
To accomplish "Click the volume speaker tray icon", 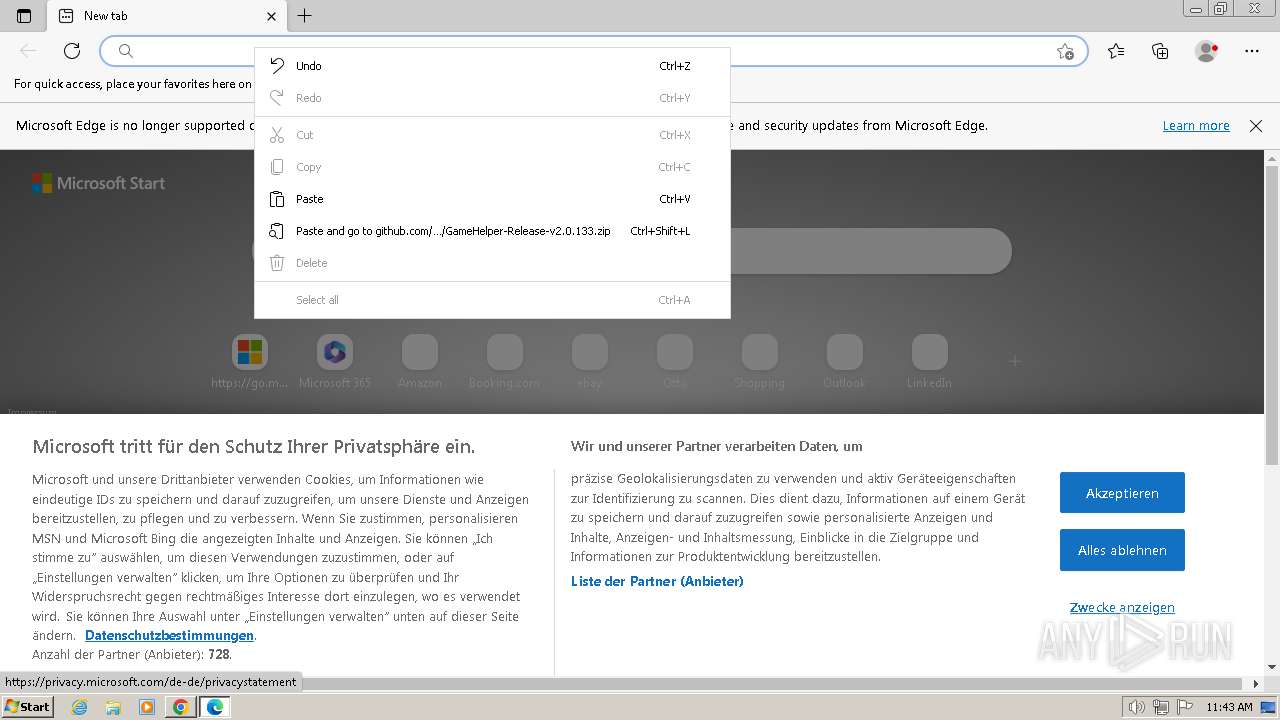I will click(x=1137, y=707).
